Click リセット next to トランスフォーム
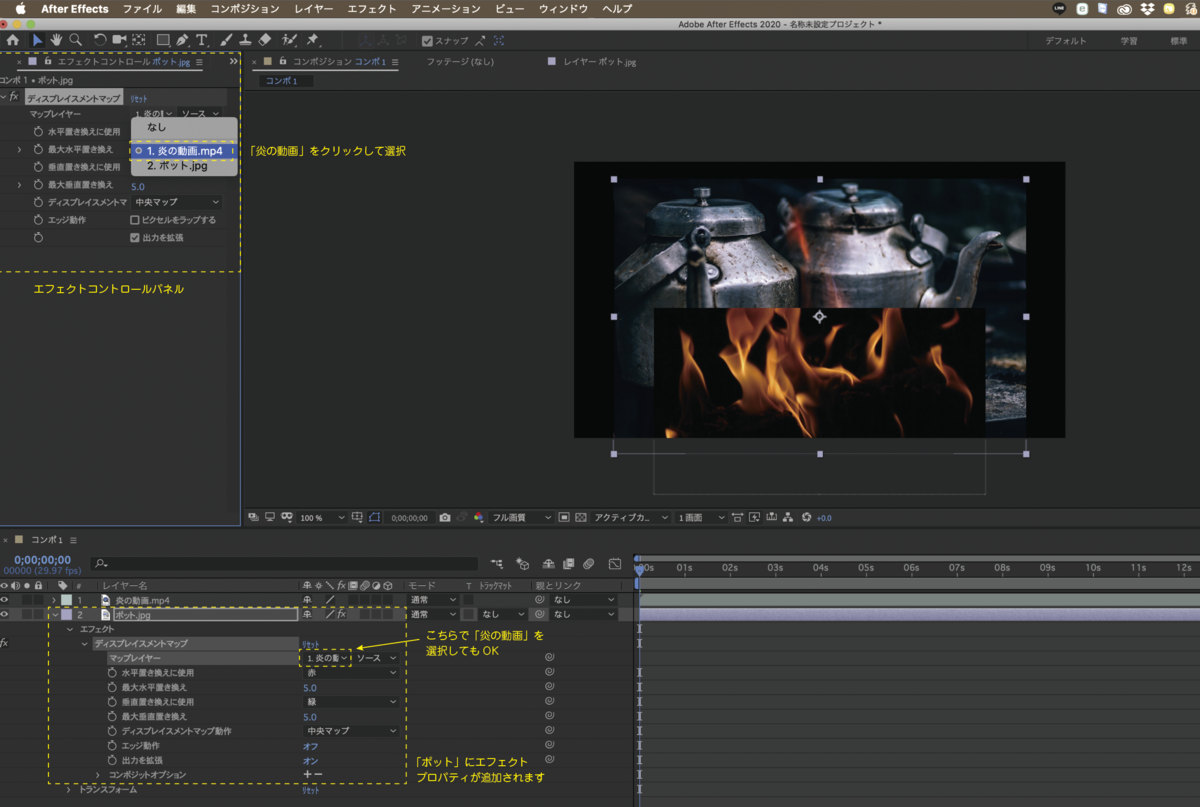Image resolution: width=1200 pixels, height=807 pixels. coord(311,790)
